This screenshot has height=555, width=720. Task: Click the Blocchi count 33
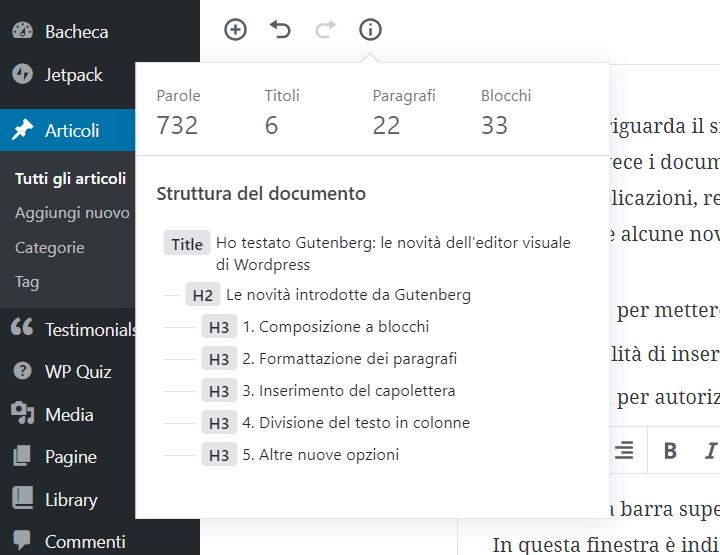click(x=494, y=125)
